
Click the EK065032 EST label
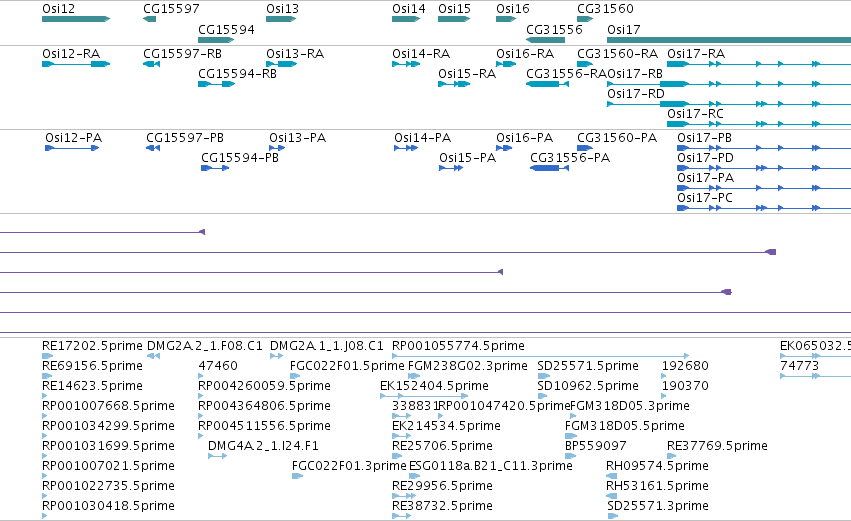[815, 346]
